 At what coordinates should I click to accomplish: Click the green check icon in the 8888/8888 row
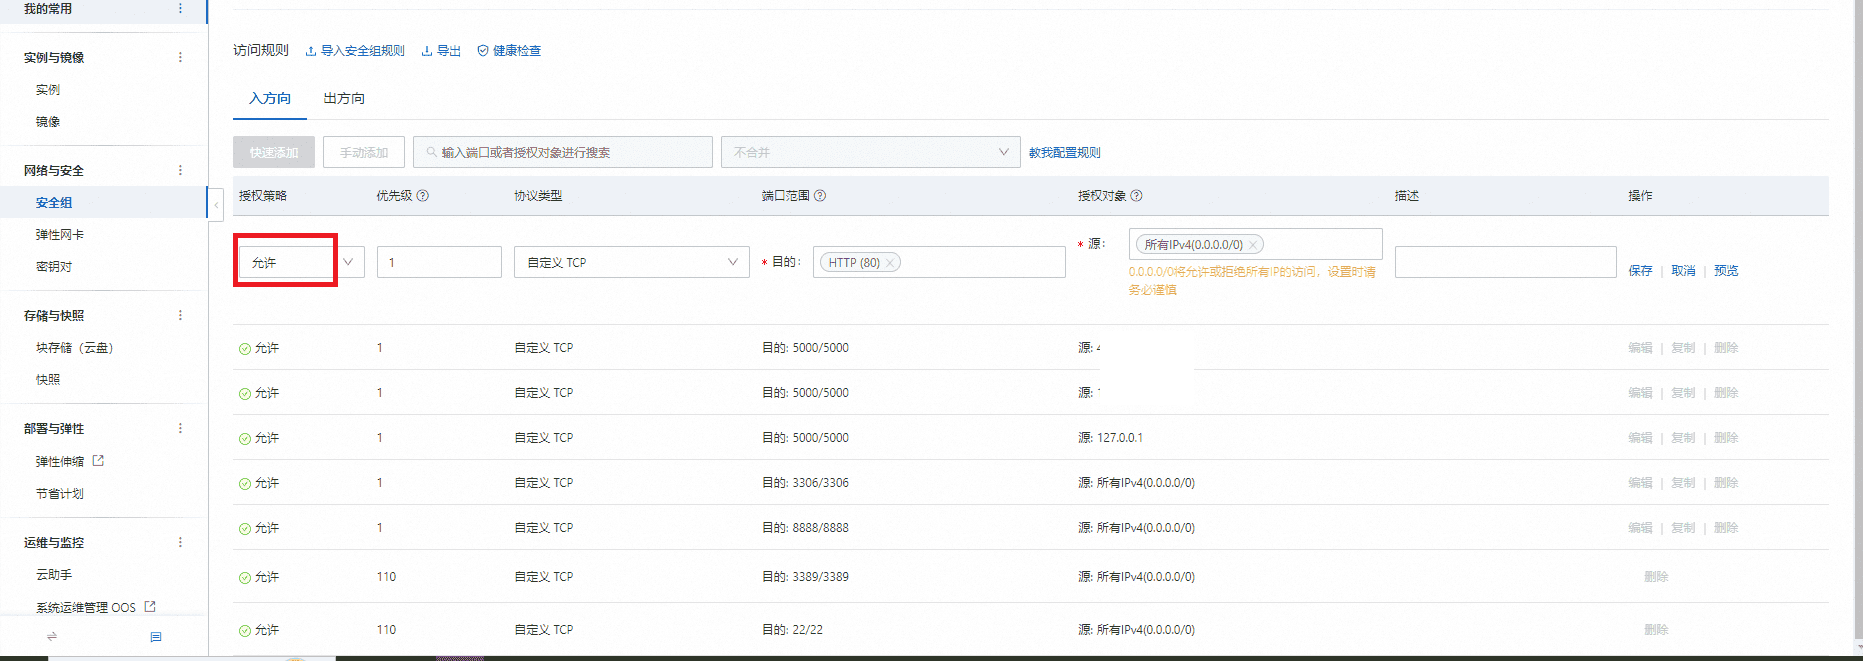tap(245, 529)
